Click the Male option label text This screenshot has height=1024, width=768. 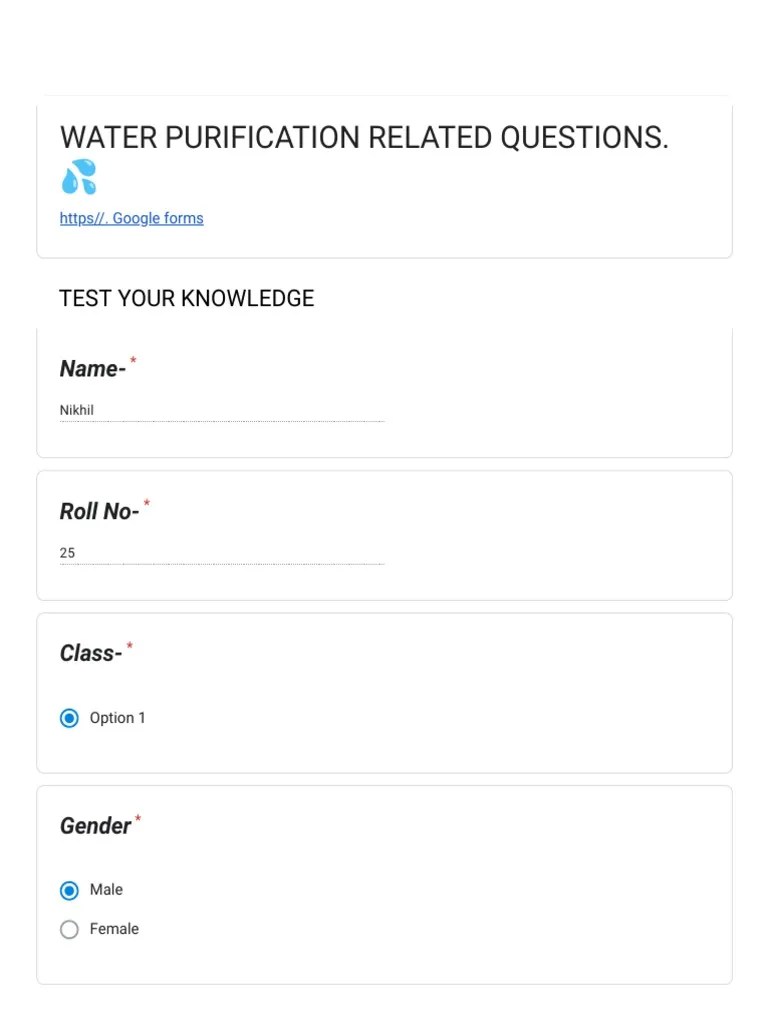click(x=107, y=890)
